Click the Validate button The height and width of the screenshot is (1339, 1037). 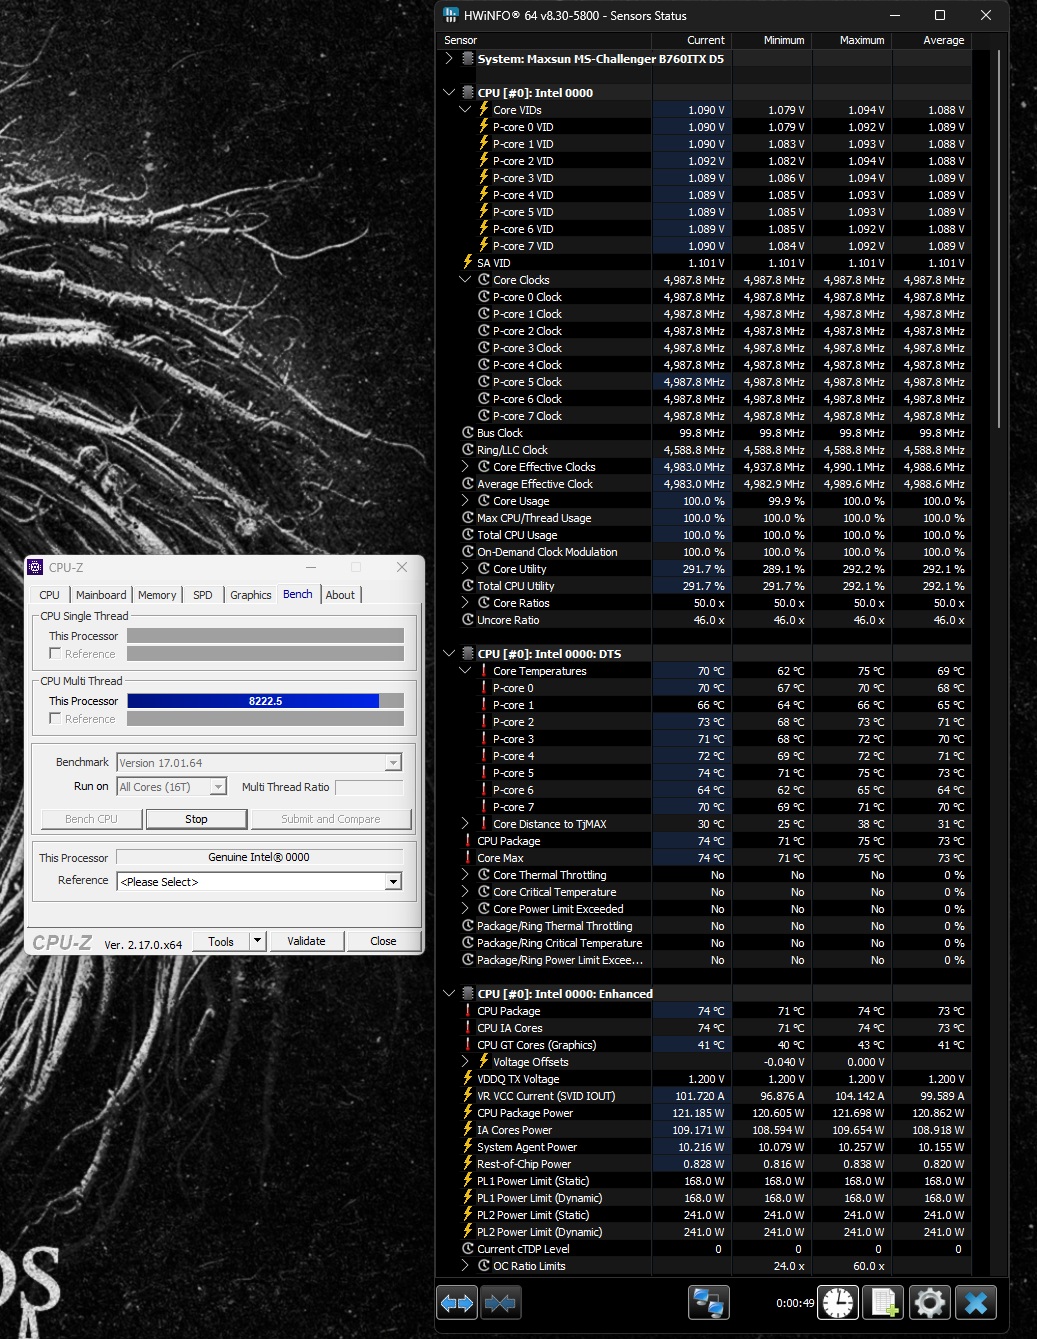coord(306,941)
